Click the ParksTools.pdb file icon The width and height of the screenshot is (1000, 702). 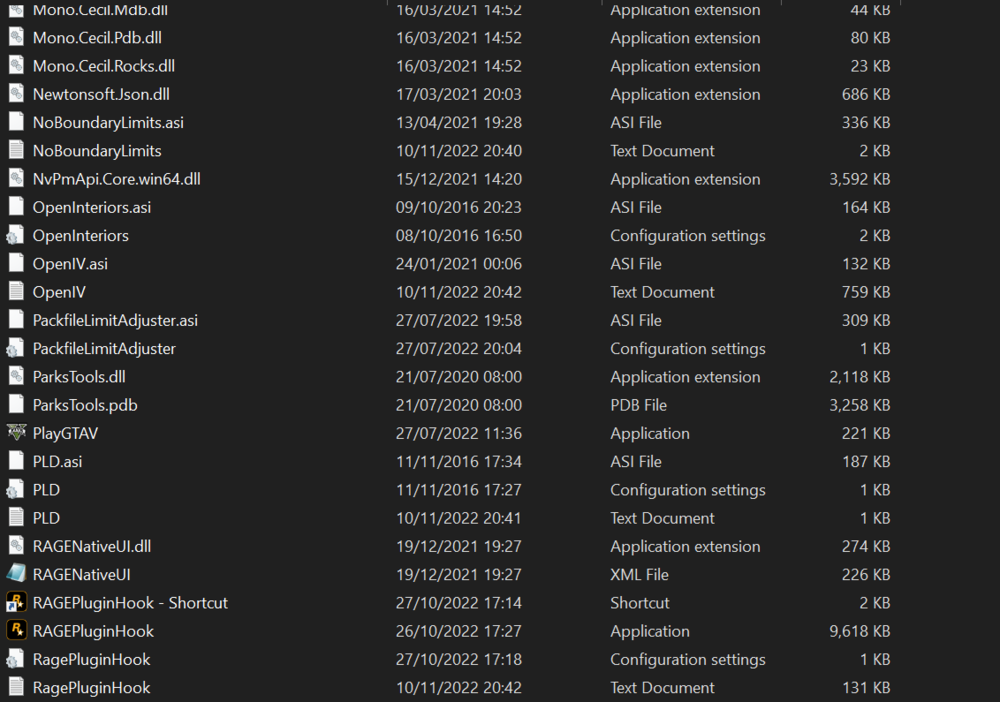16,405
